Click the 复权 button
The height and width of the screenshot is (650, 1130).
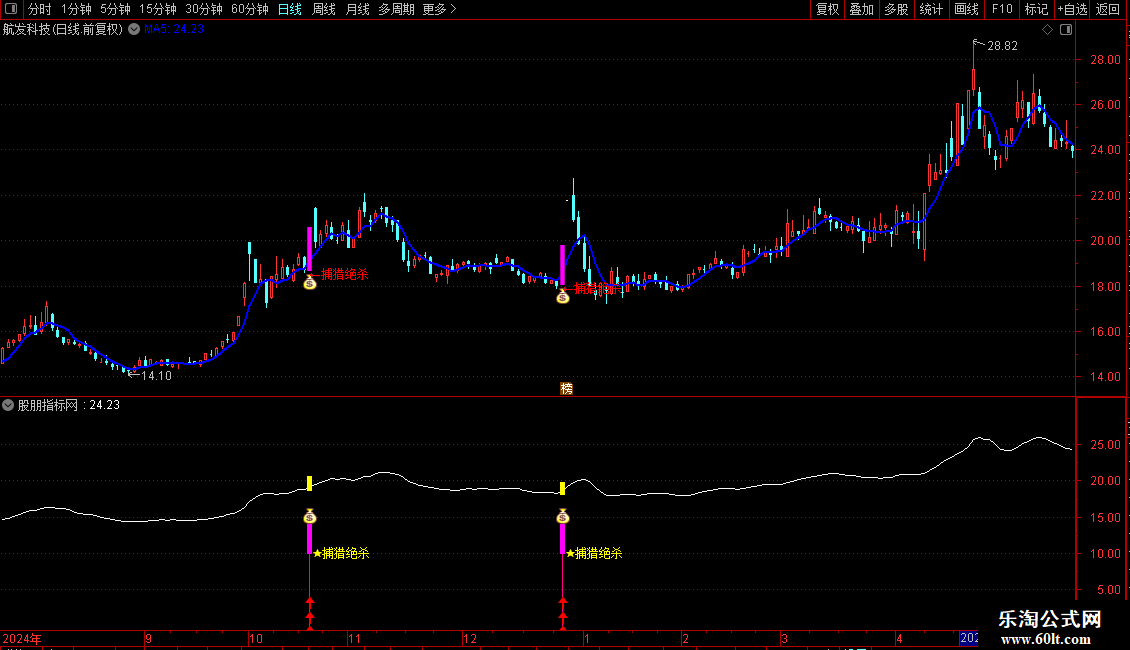827,9
